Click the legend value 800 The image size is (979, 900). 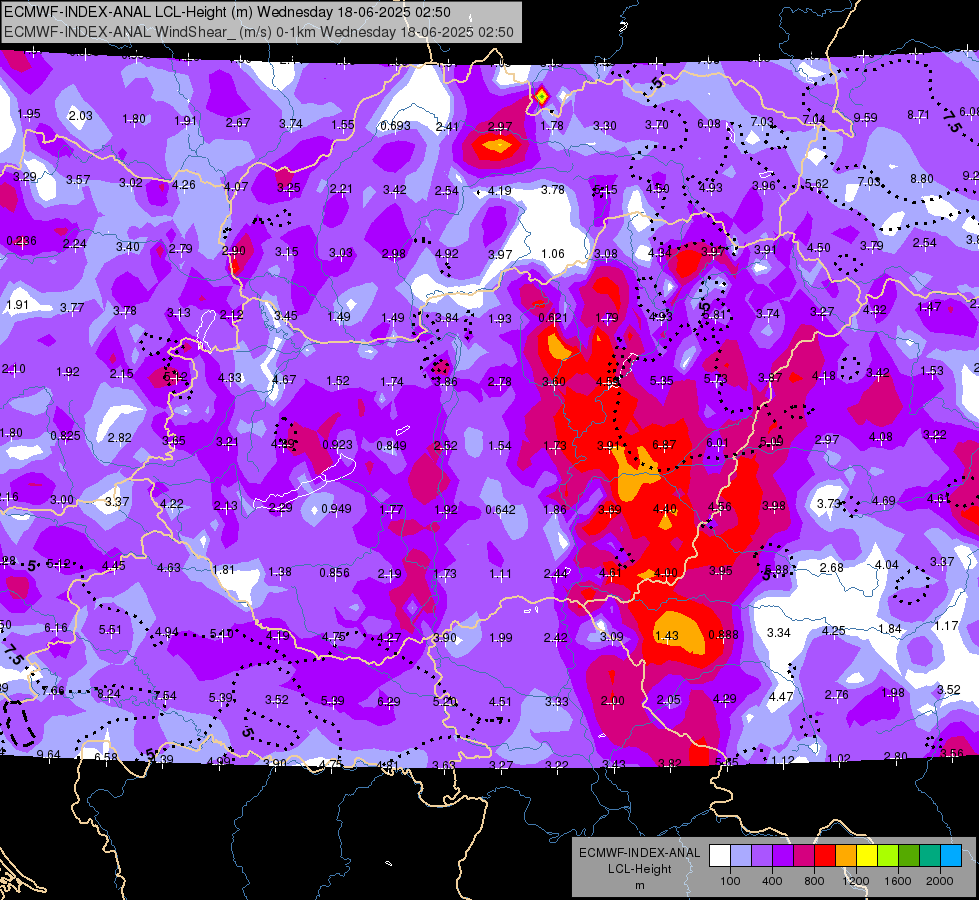pos(814,881)
